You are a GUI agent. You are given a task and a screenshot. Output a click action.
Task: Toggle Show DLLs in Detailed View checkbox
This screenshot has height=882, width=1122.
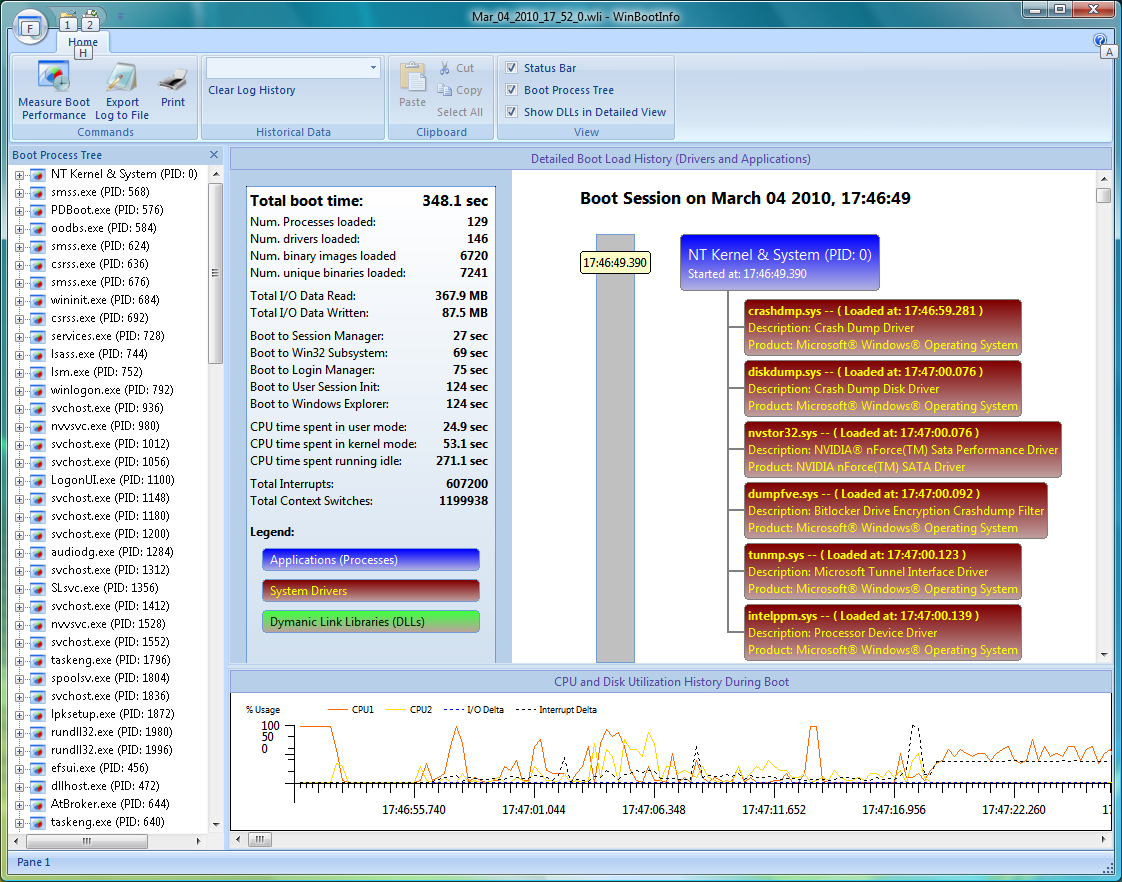pyautogui.click(x=512, y=112)
